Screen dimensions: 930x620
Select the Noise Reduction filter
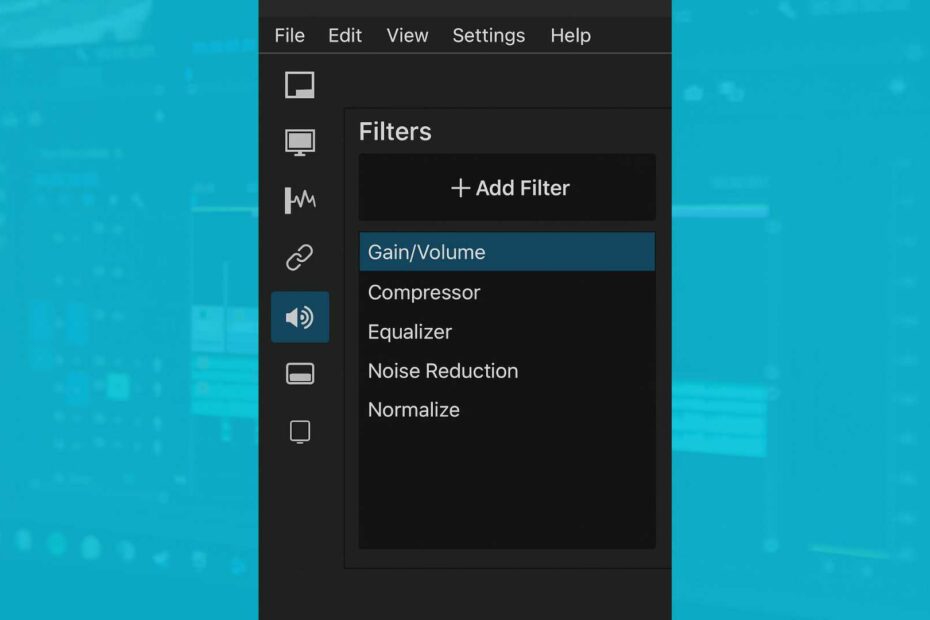coord(507,370)
